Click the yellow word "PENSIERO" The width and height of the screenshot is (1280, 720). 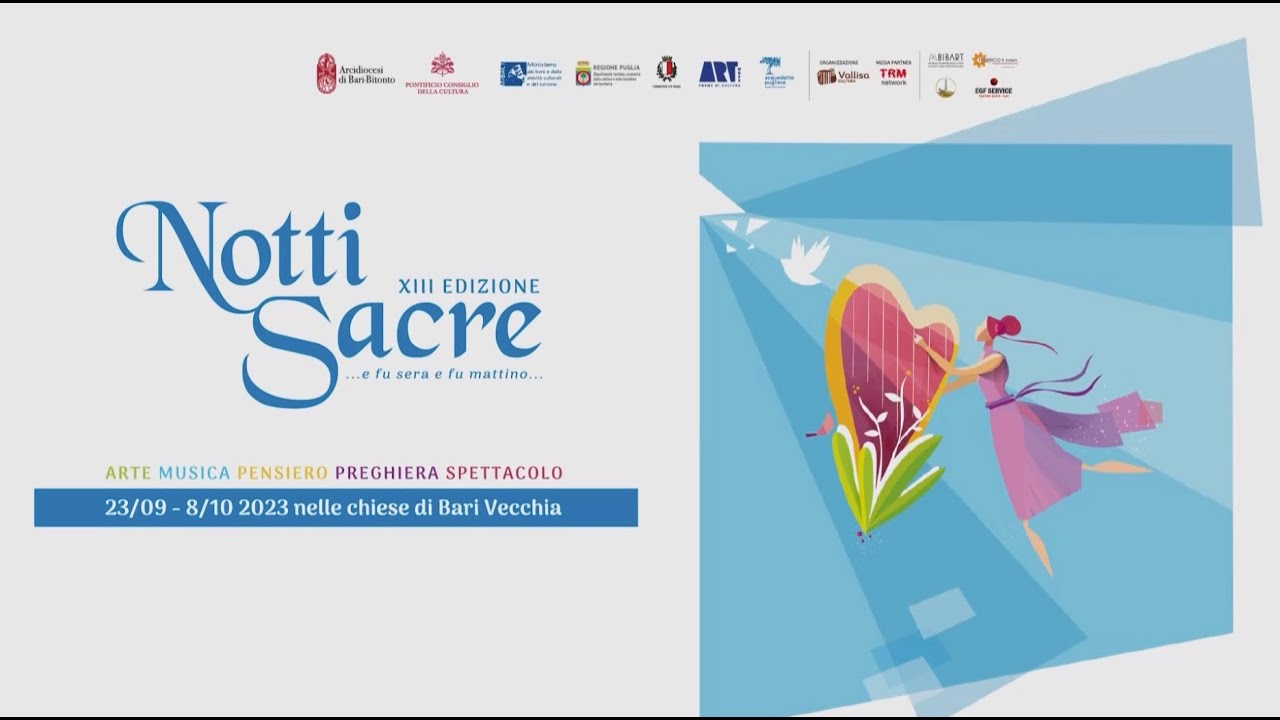coord(282,472)
